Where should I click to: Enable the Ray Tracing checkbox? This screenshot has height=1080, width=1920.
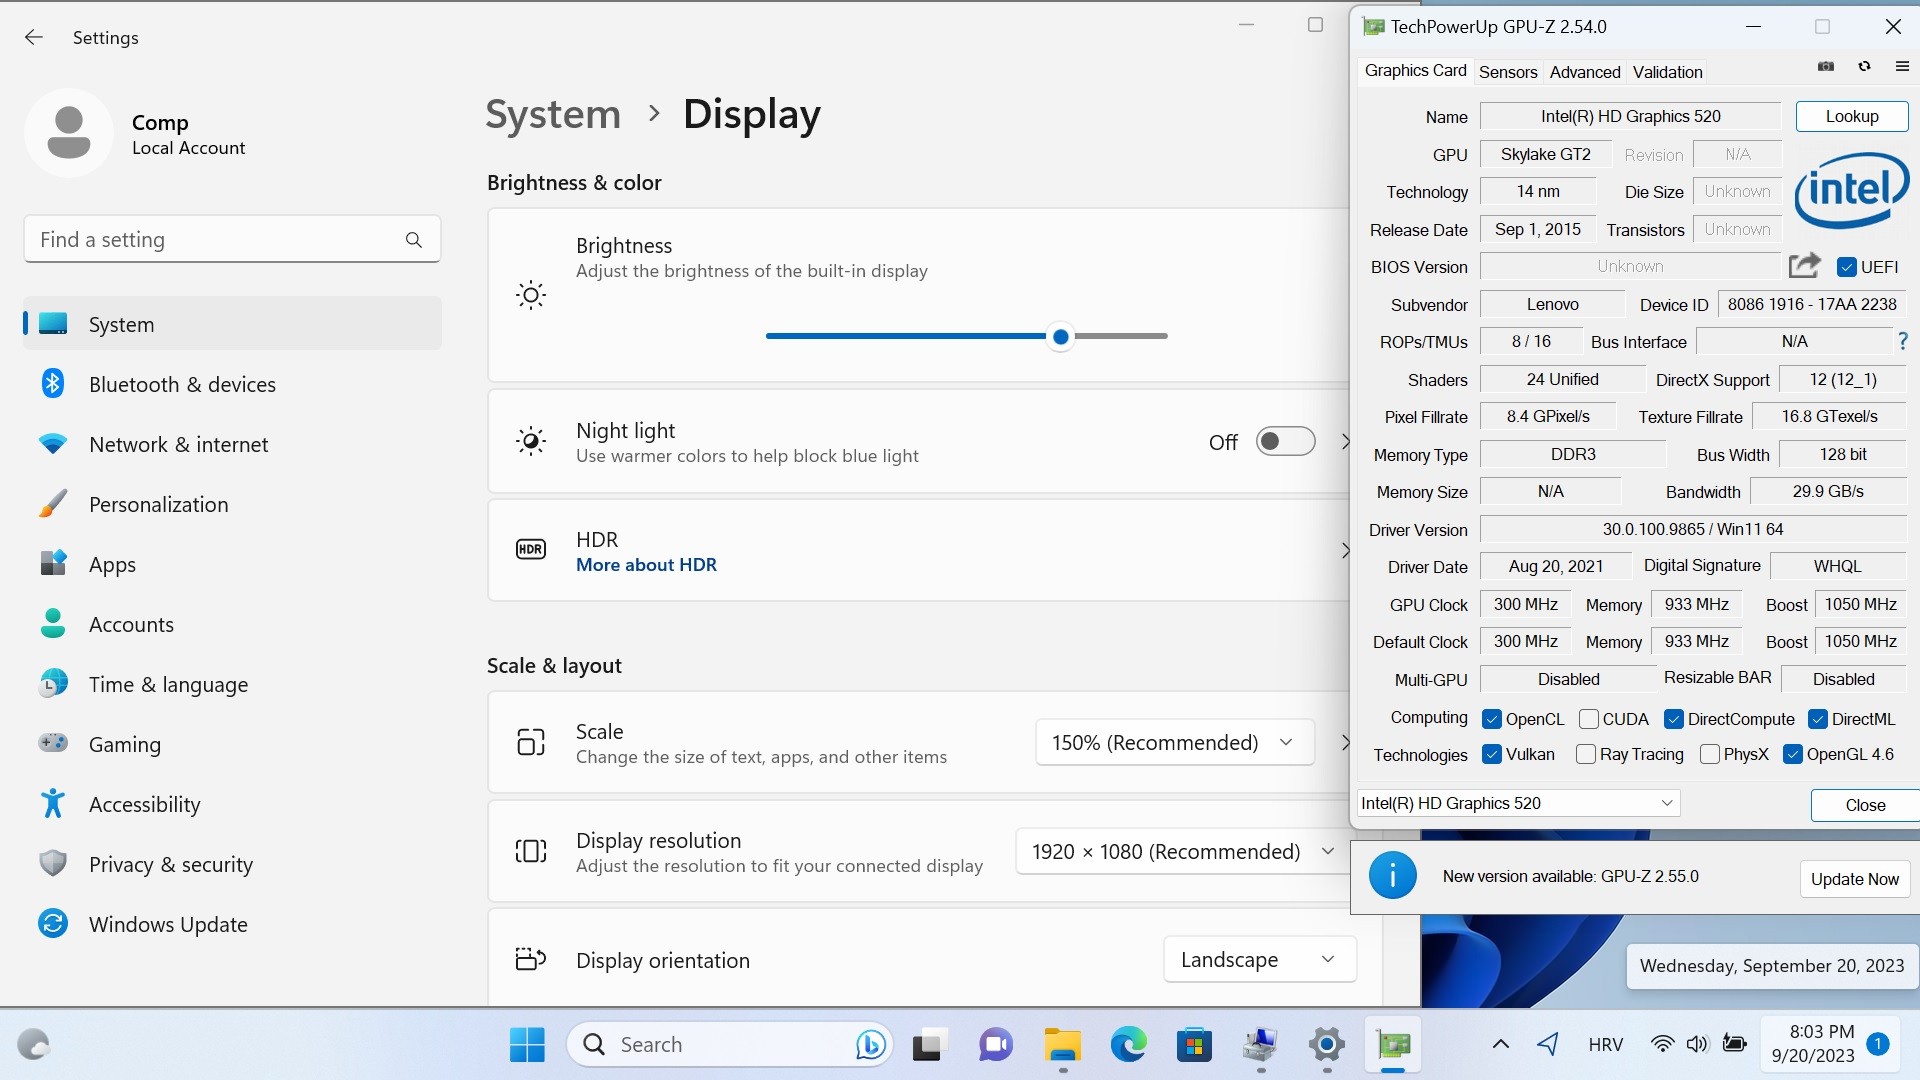click(x=1585, y=754)
